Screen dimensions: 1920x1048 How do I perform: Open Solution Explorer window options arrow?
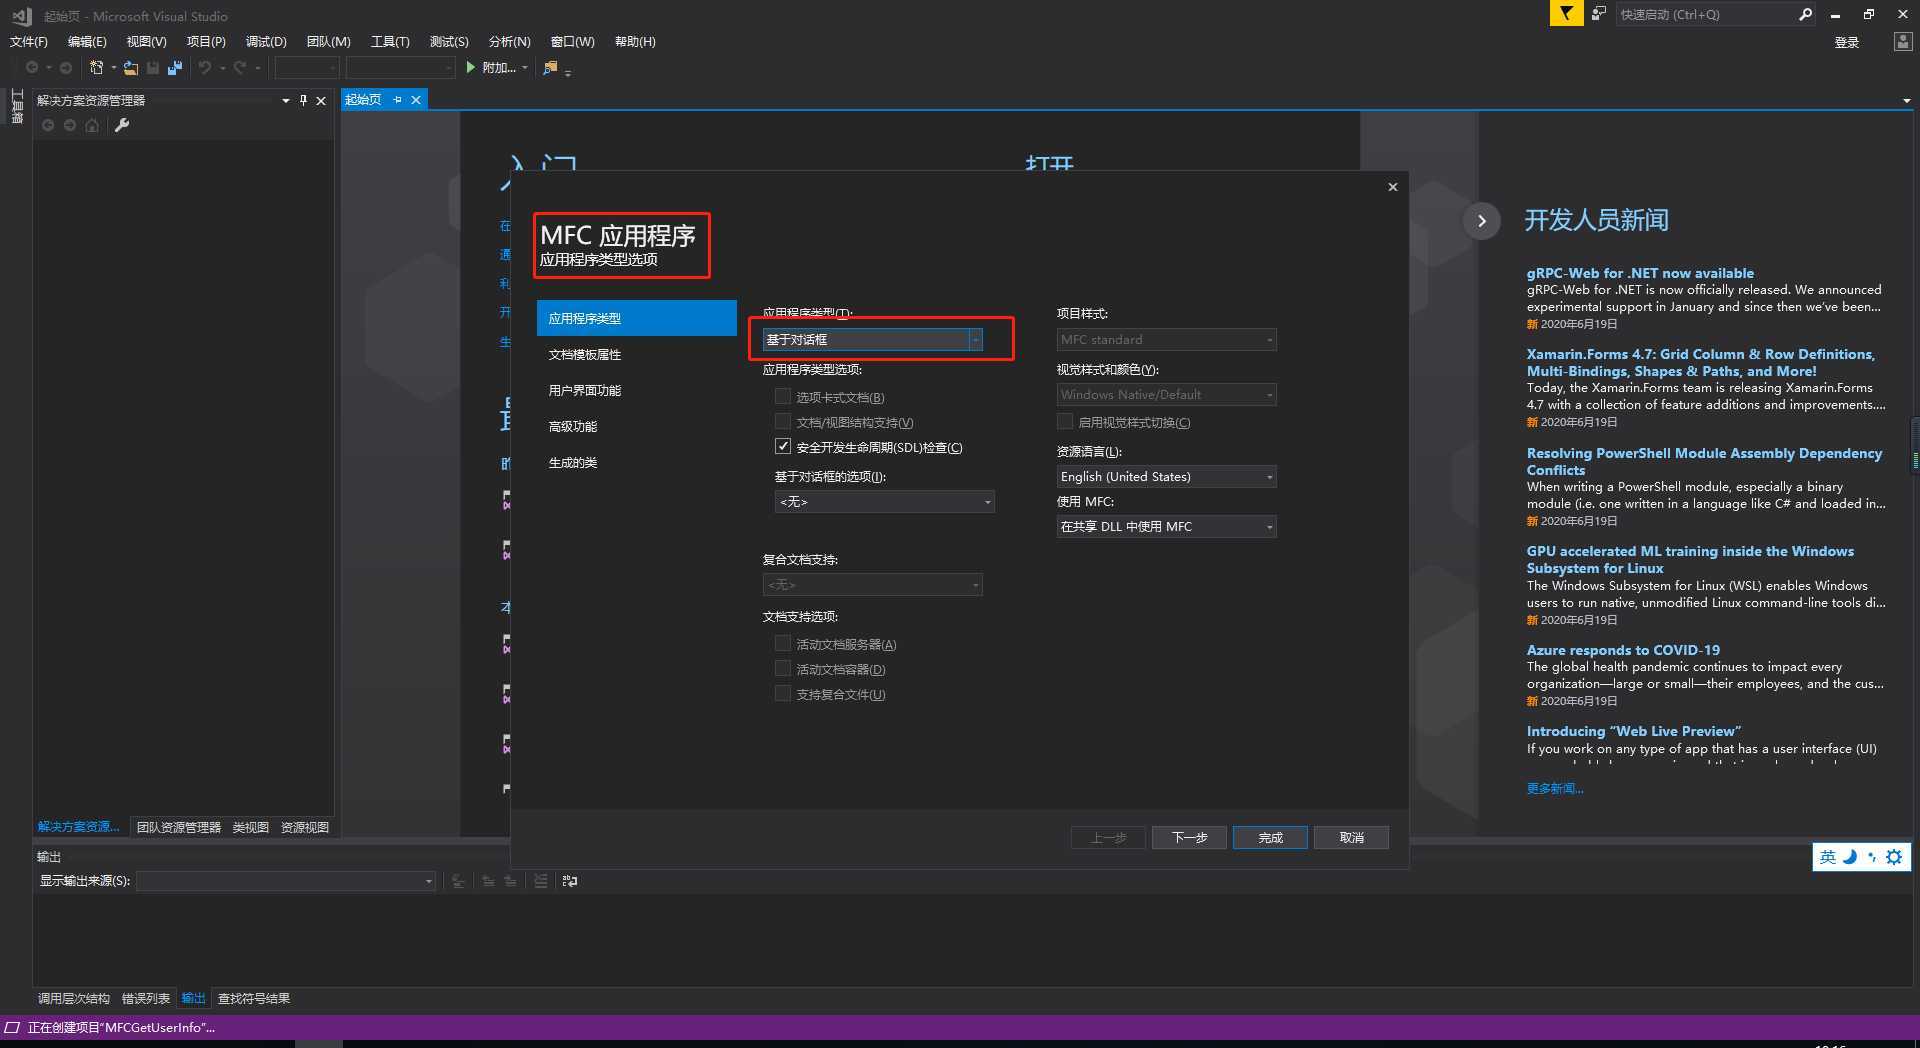[286, 101]
